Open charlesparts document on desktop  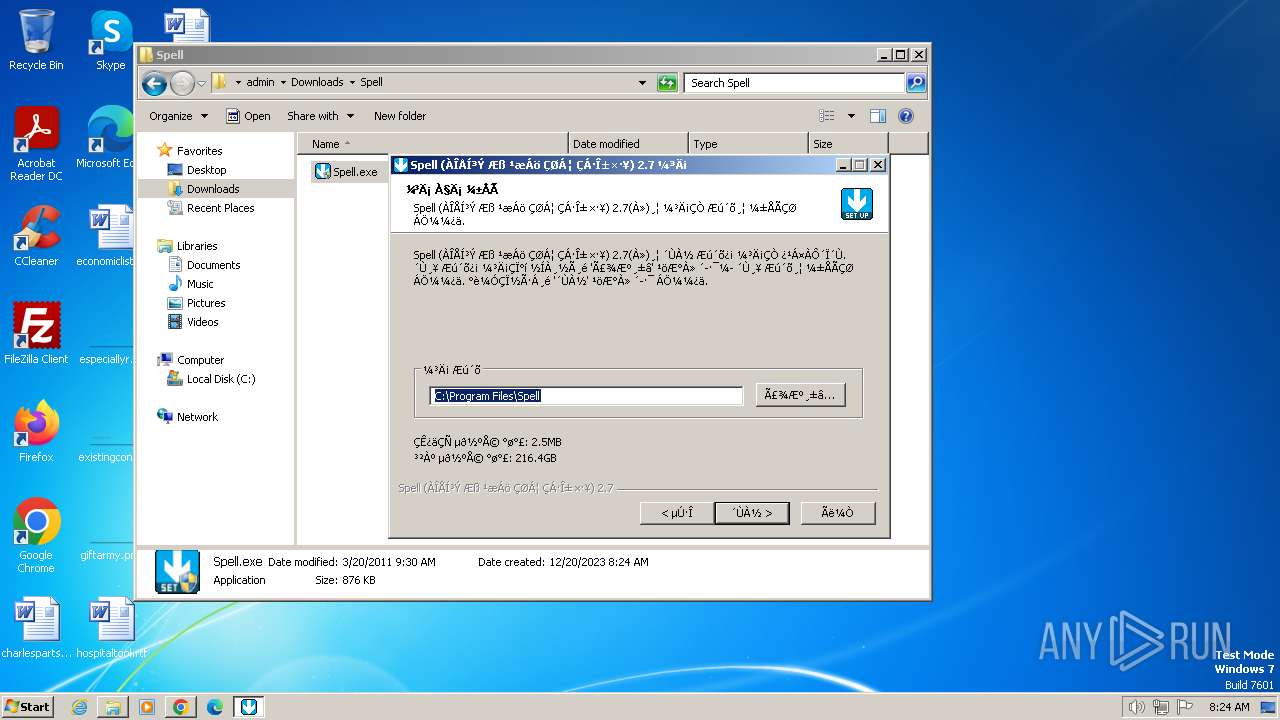tap(36, 628)
